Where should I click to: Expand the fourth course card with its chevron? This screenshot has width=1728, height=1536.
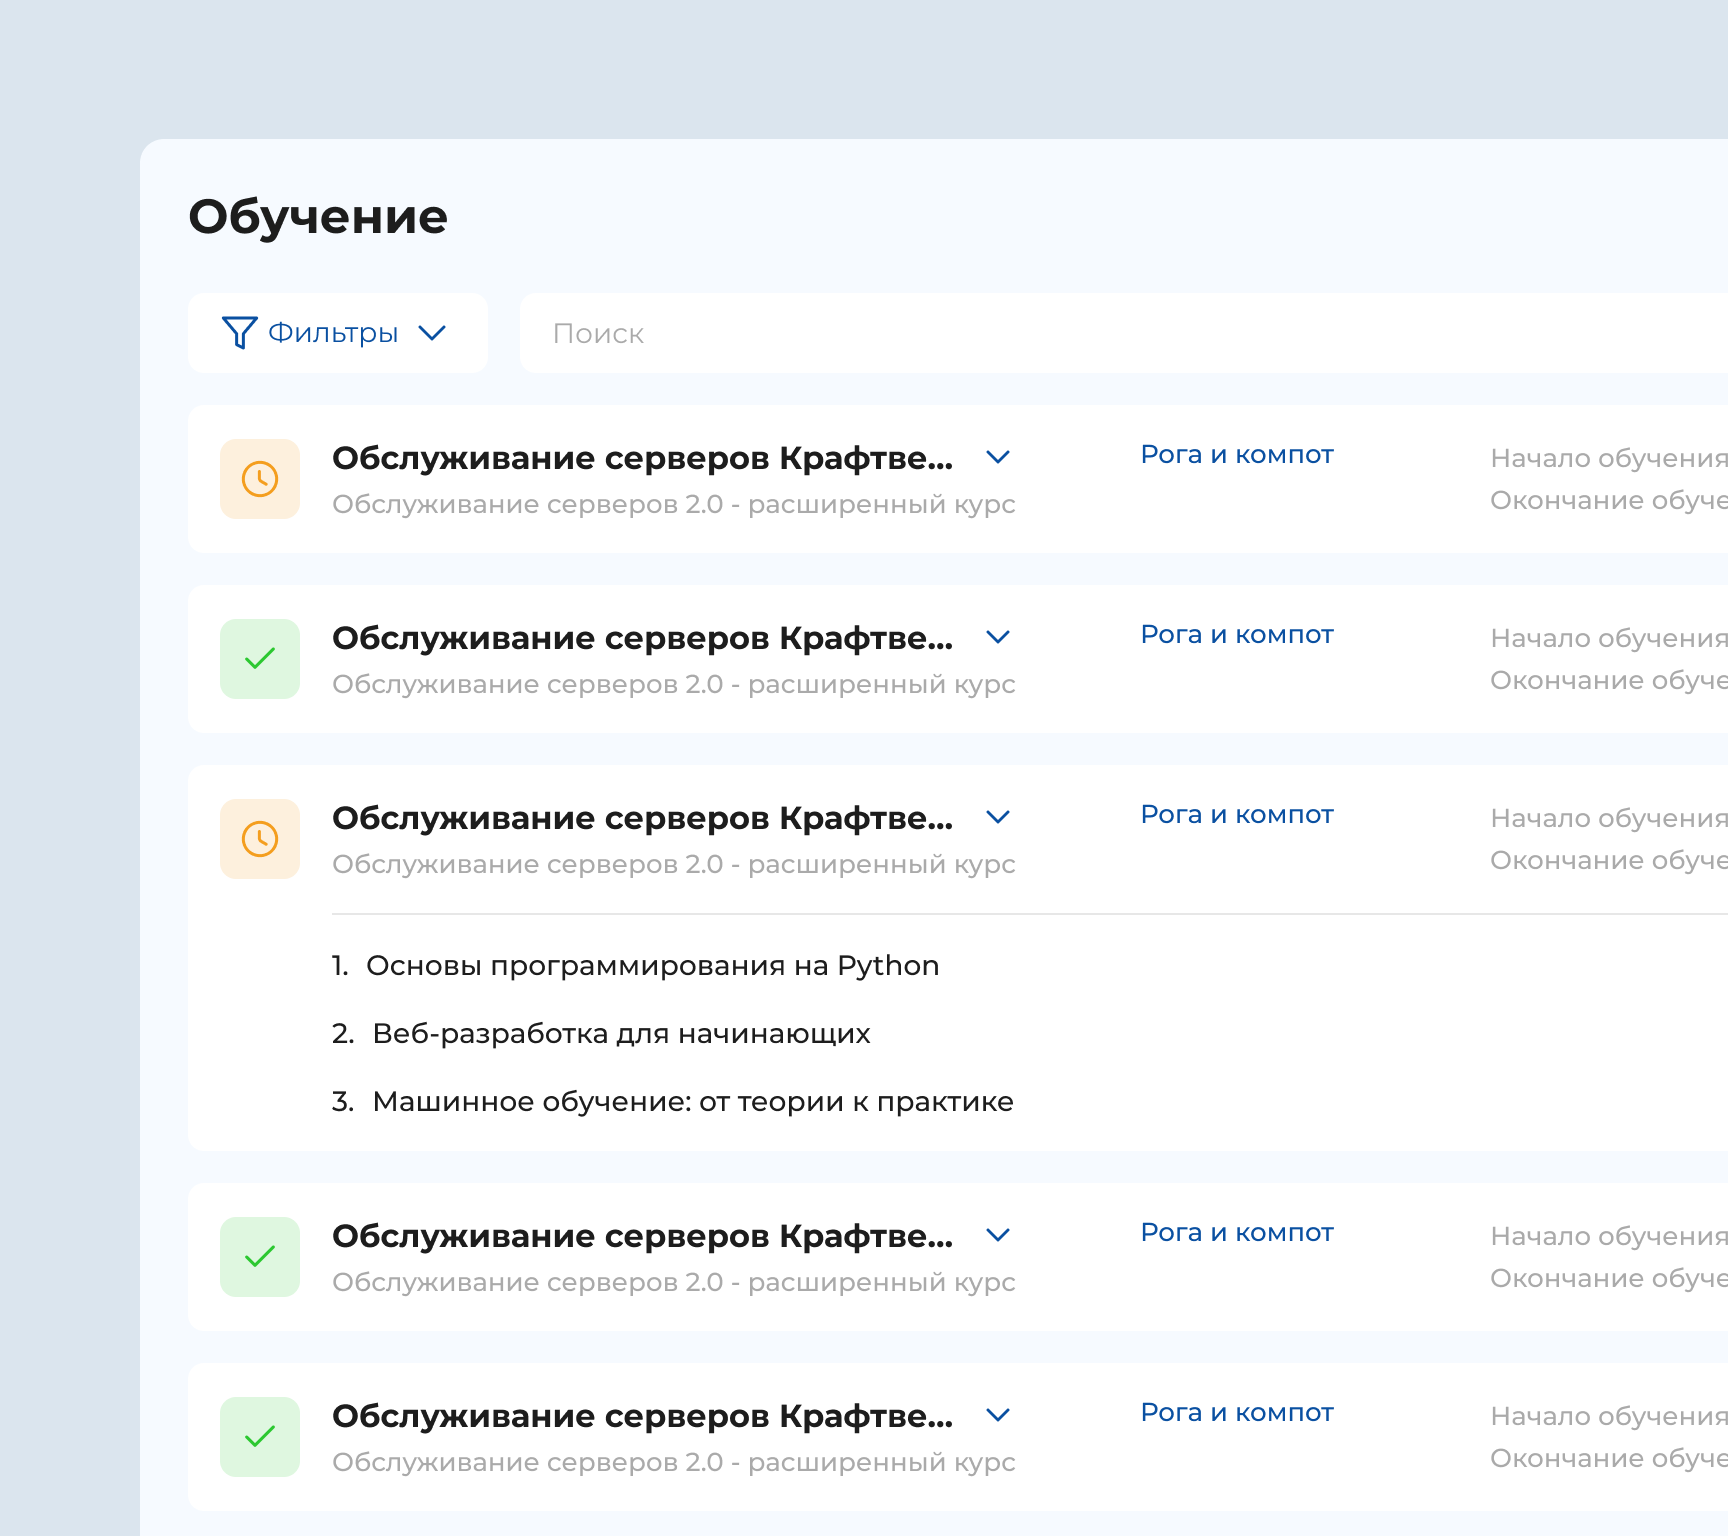(x=998, y=1235)
